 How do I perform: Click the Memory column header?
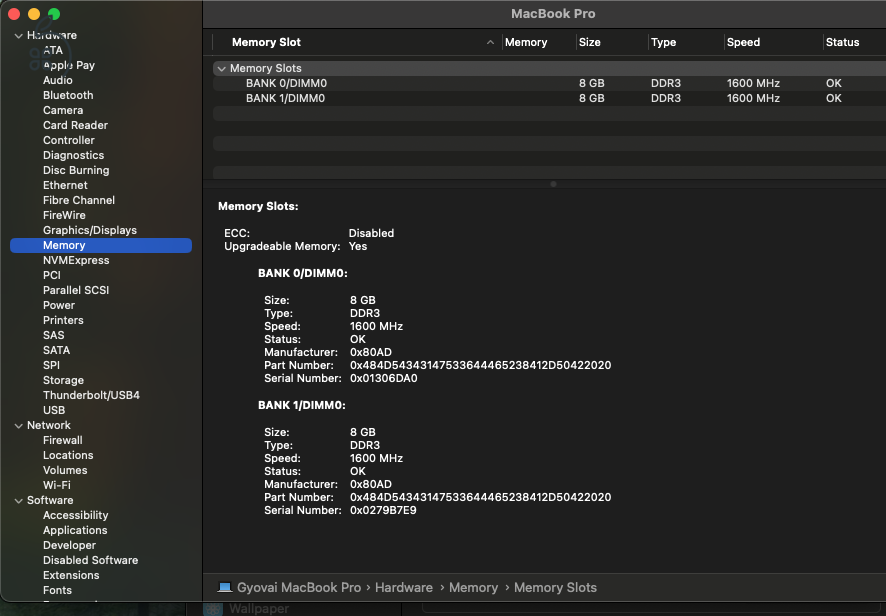tap(526, 42)
